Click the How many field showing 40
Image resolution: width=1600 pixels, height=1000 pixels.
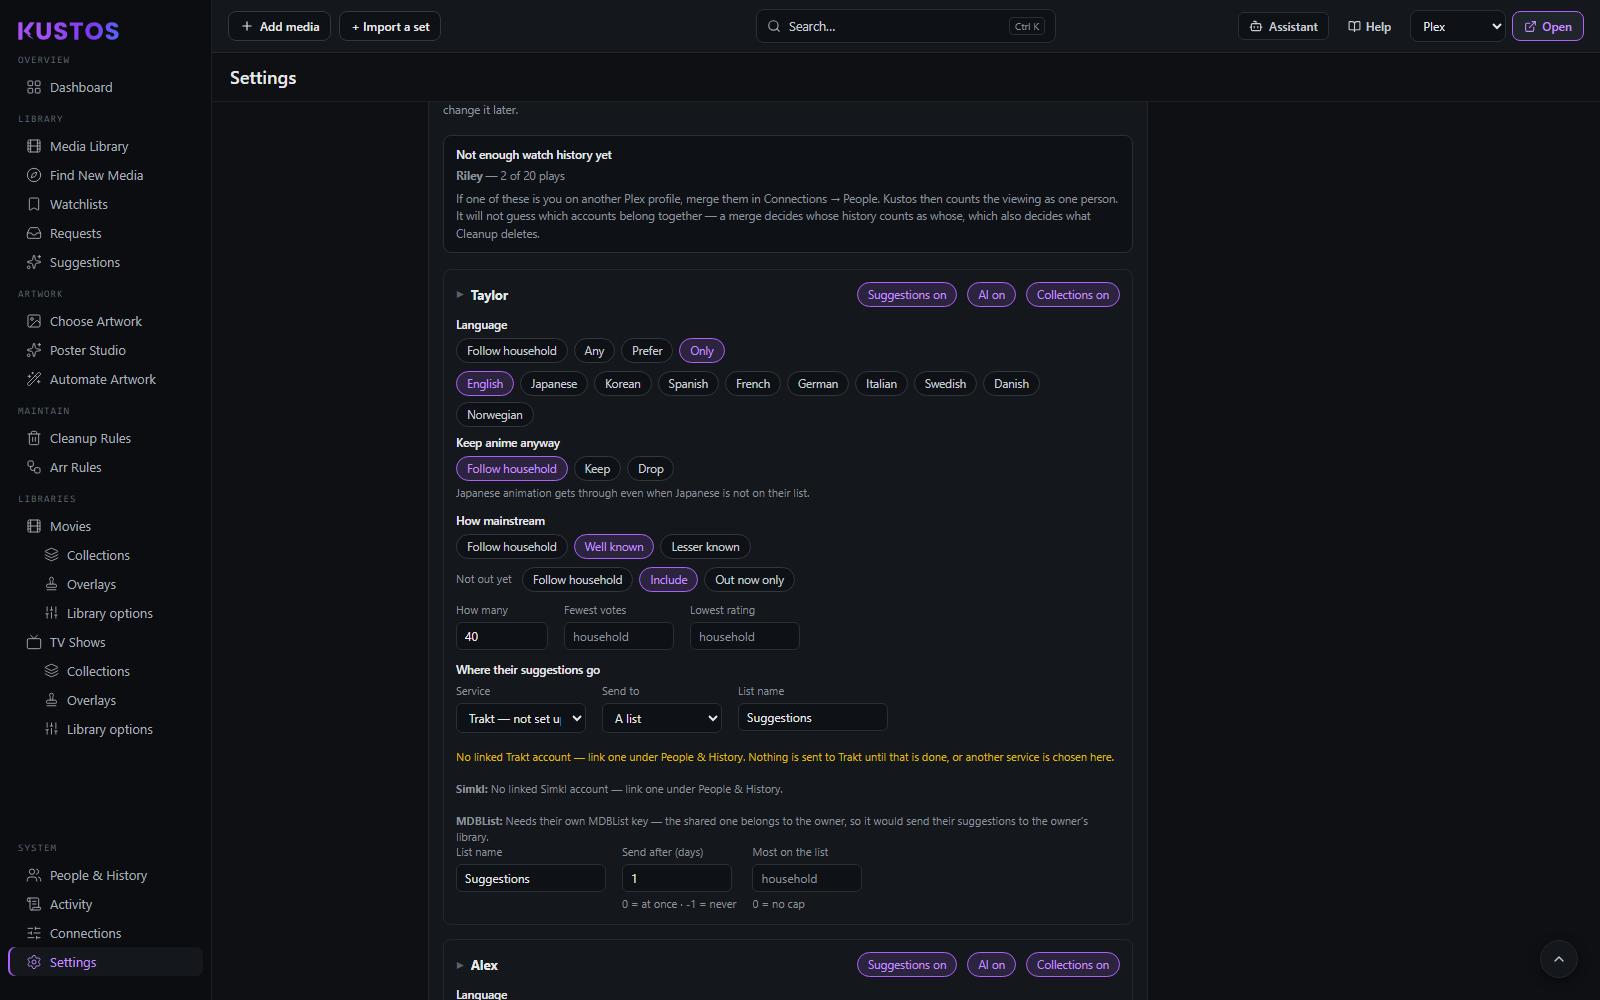click(x=502, y=637)
